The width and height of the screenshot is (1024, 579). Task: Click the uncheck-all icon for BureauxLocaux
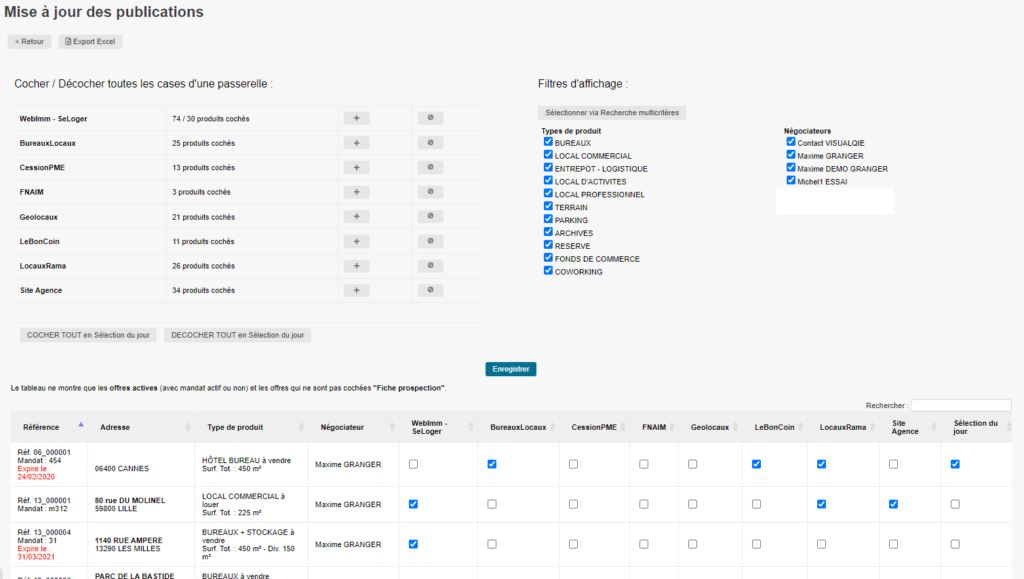[429, 143]
